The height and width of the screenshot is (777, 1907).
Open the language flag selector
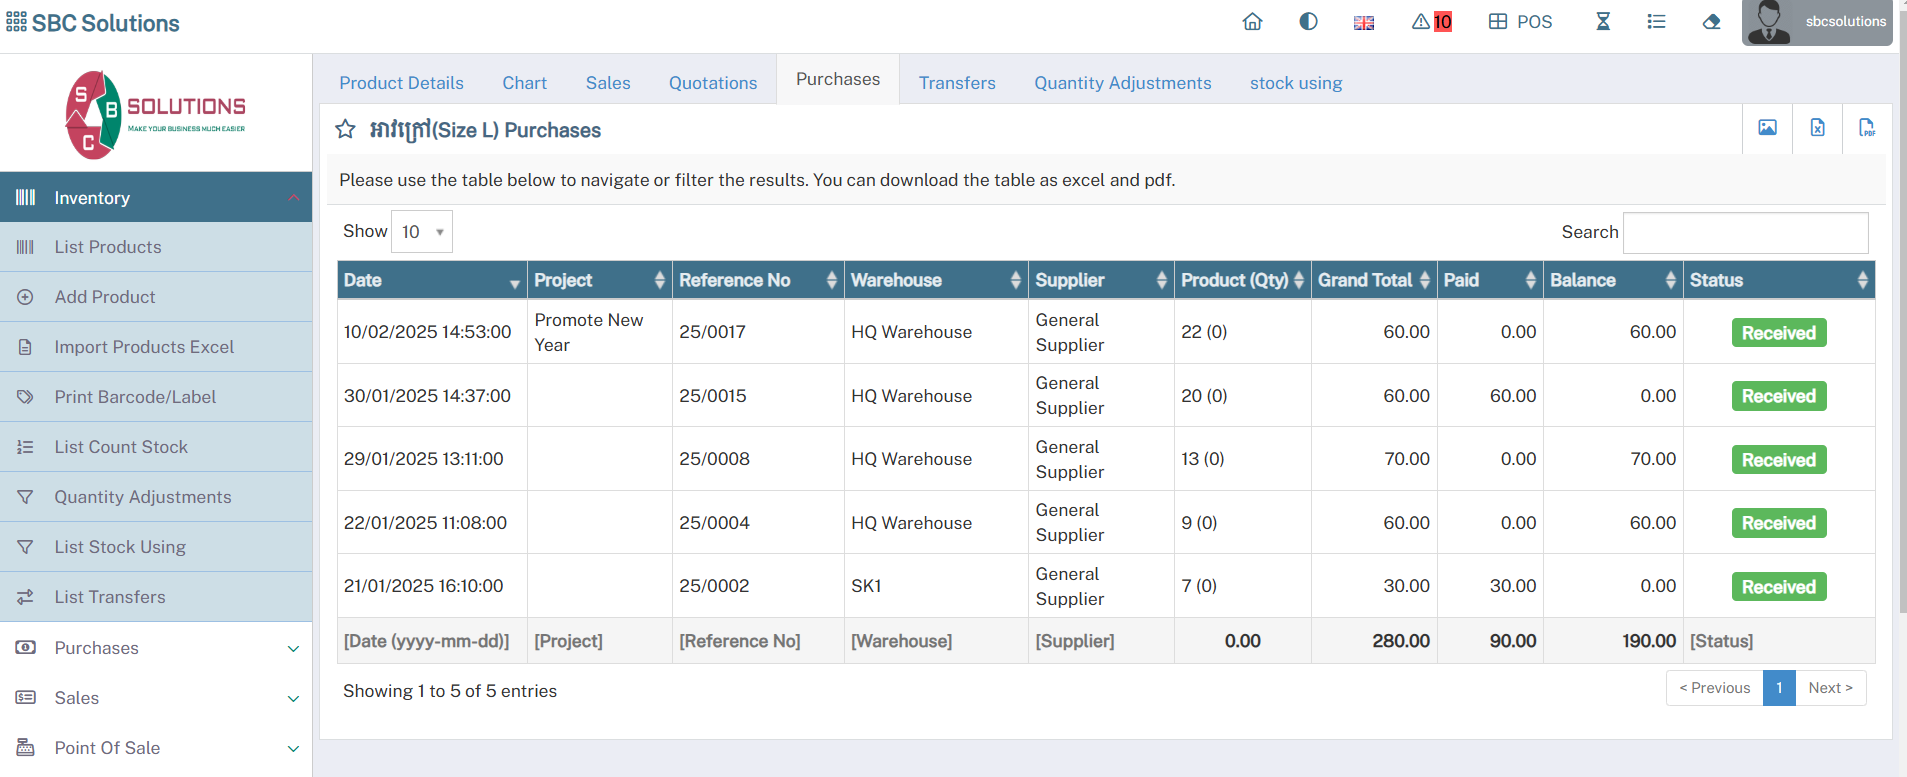coord(1364,22)
